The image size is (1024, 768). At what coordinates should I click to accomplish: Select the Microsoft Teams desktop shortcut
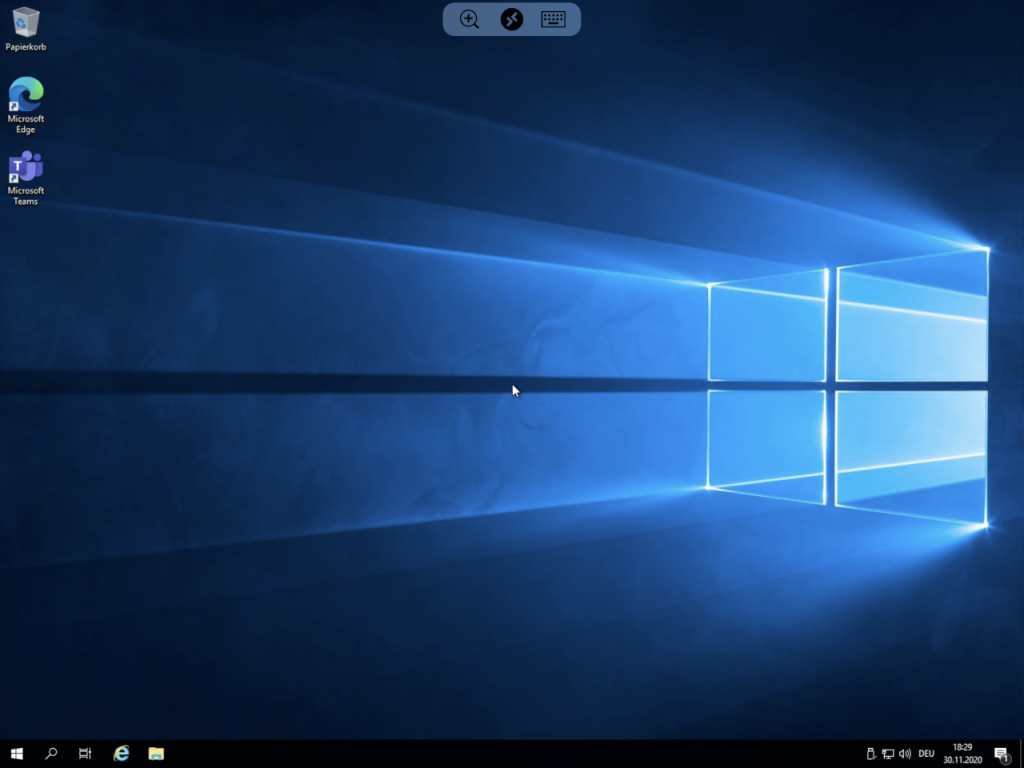25,167
